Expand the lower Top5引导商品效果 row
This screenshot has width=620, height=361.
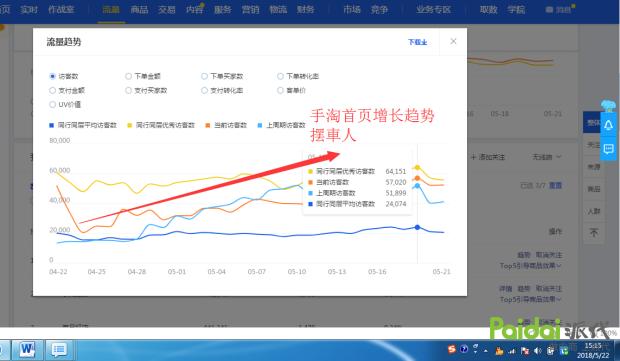[530, 299]
